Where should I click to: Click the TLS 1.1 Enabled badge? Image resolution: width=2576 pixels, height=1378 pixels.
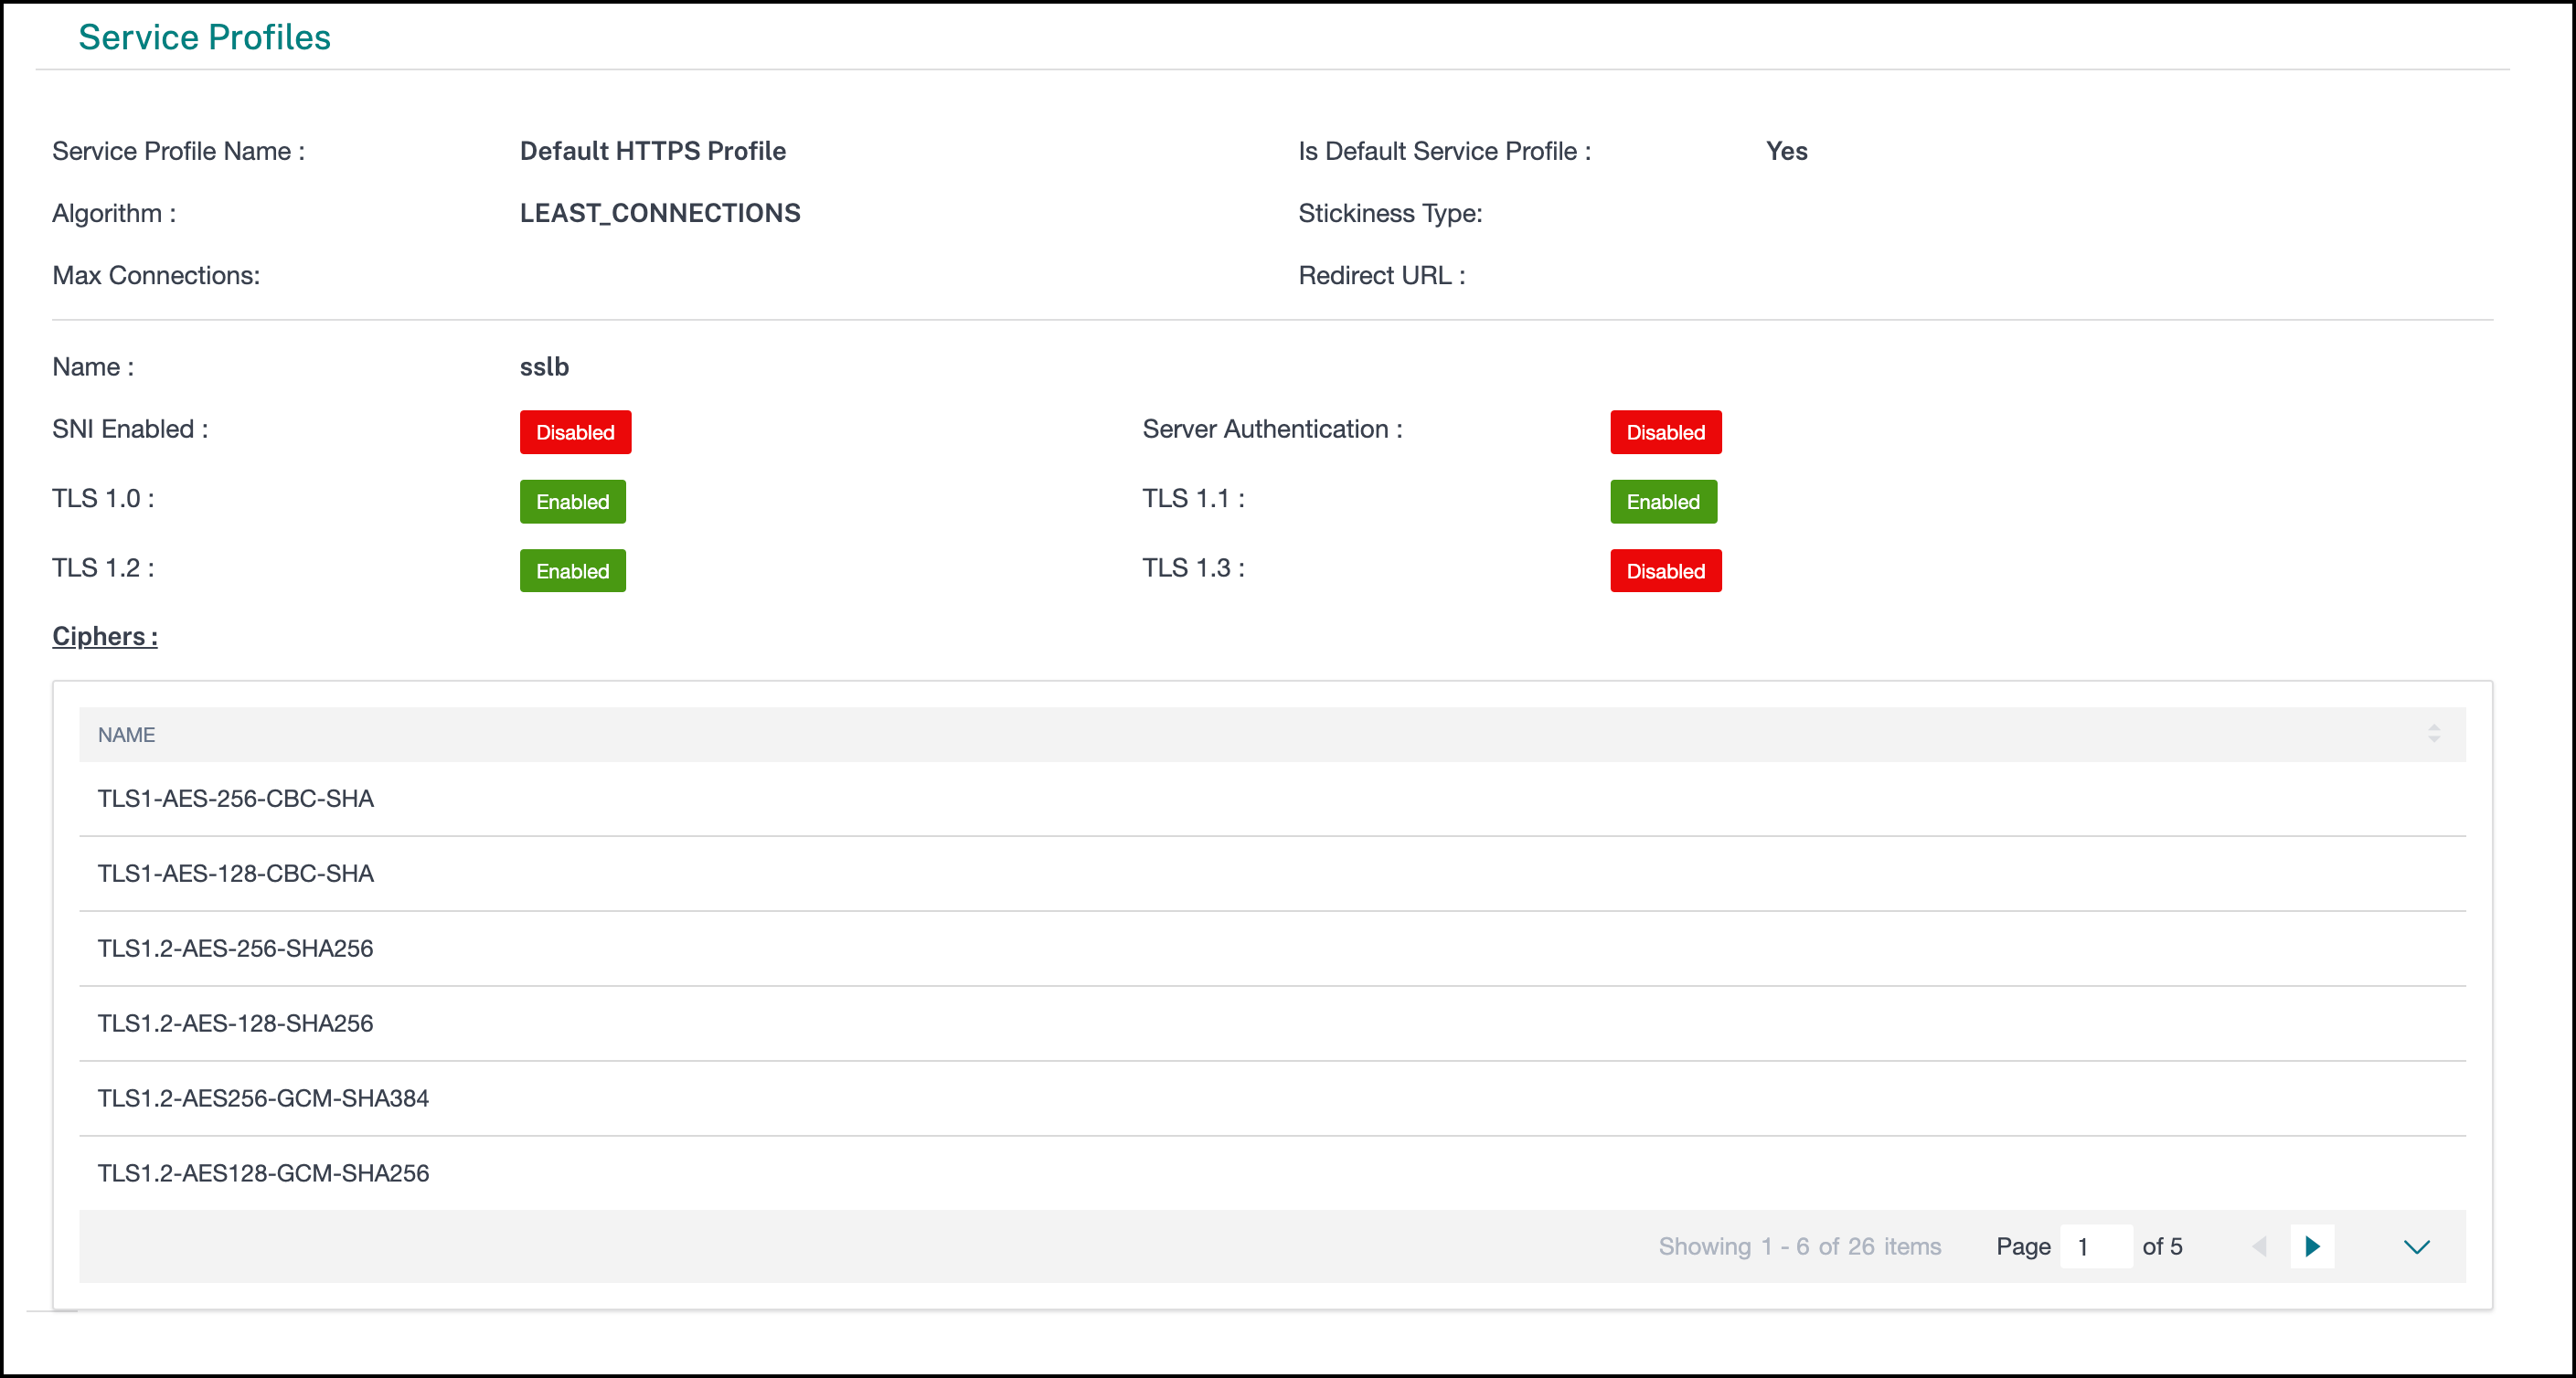click(1662, 501)
